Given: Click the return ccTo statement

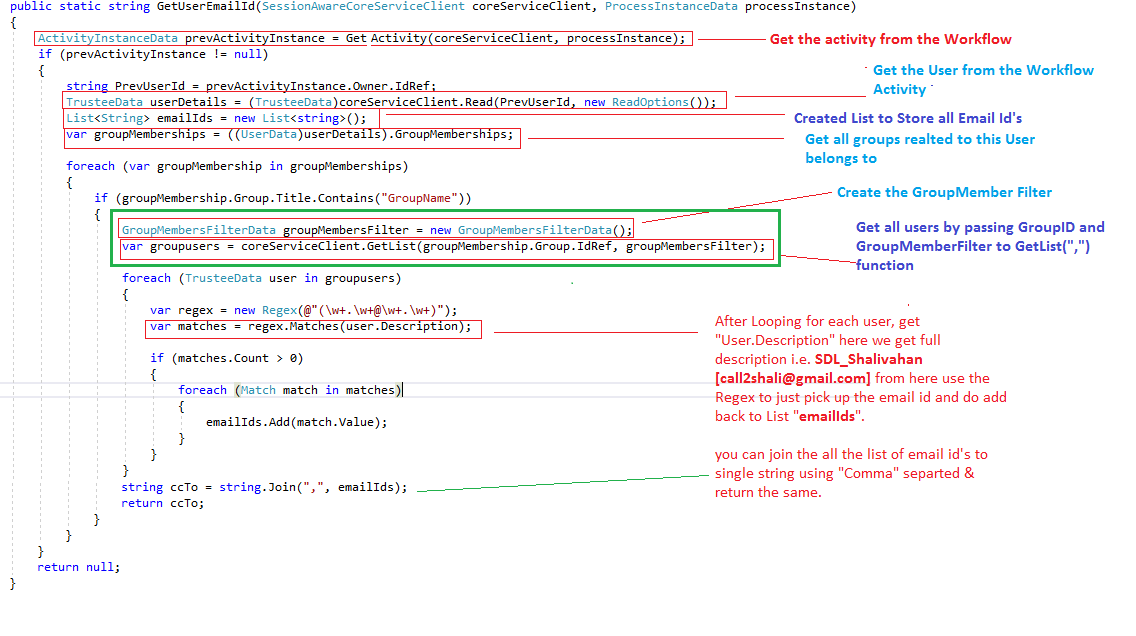Looking at the screenshot, I should pos(163,503).
